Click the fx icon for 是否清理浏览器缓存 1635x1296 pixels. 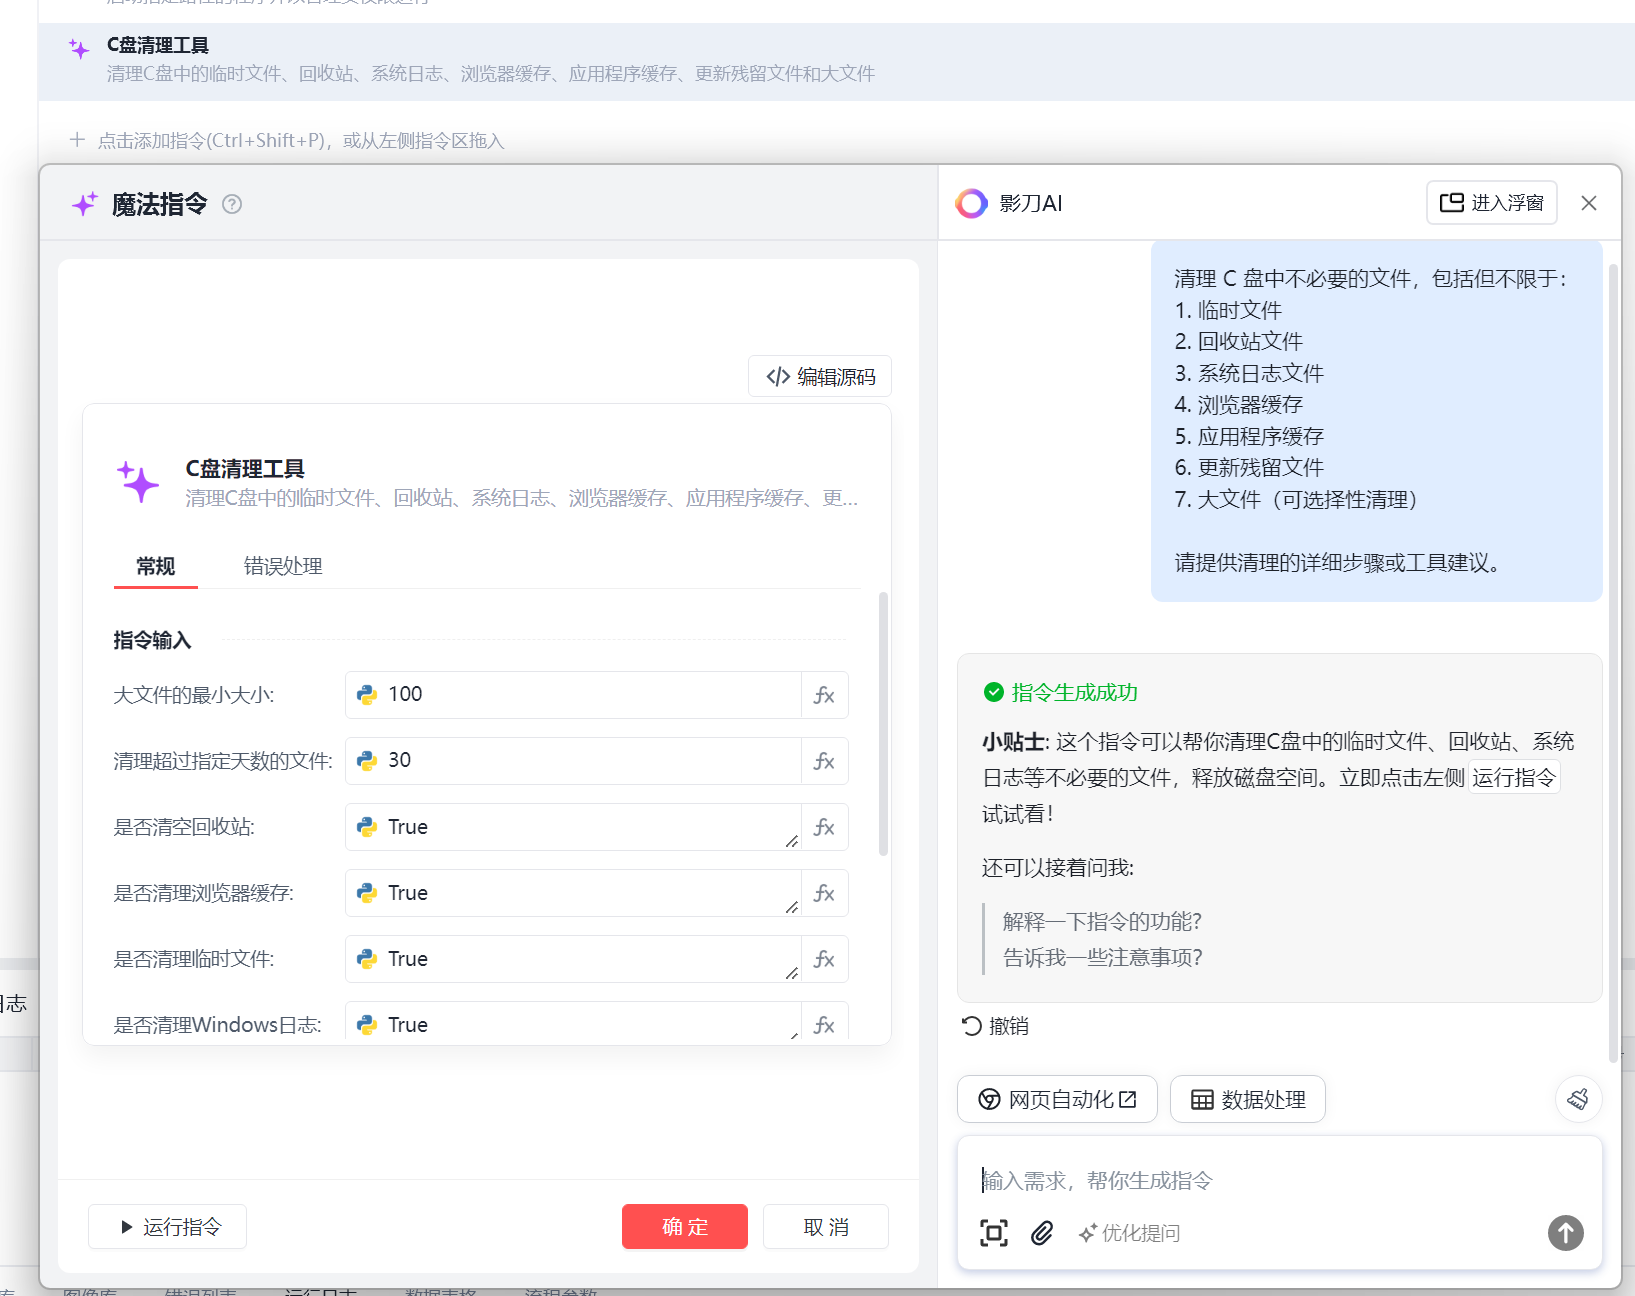click(824, 893)
